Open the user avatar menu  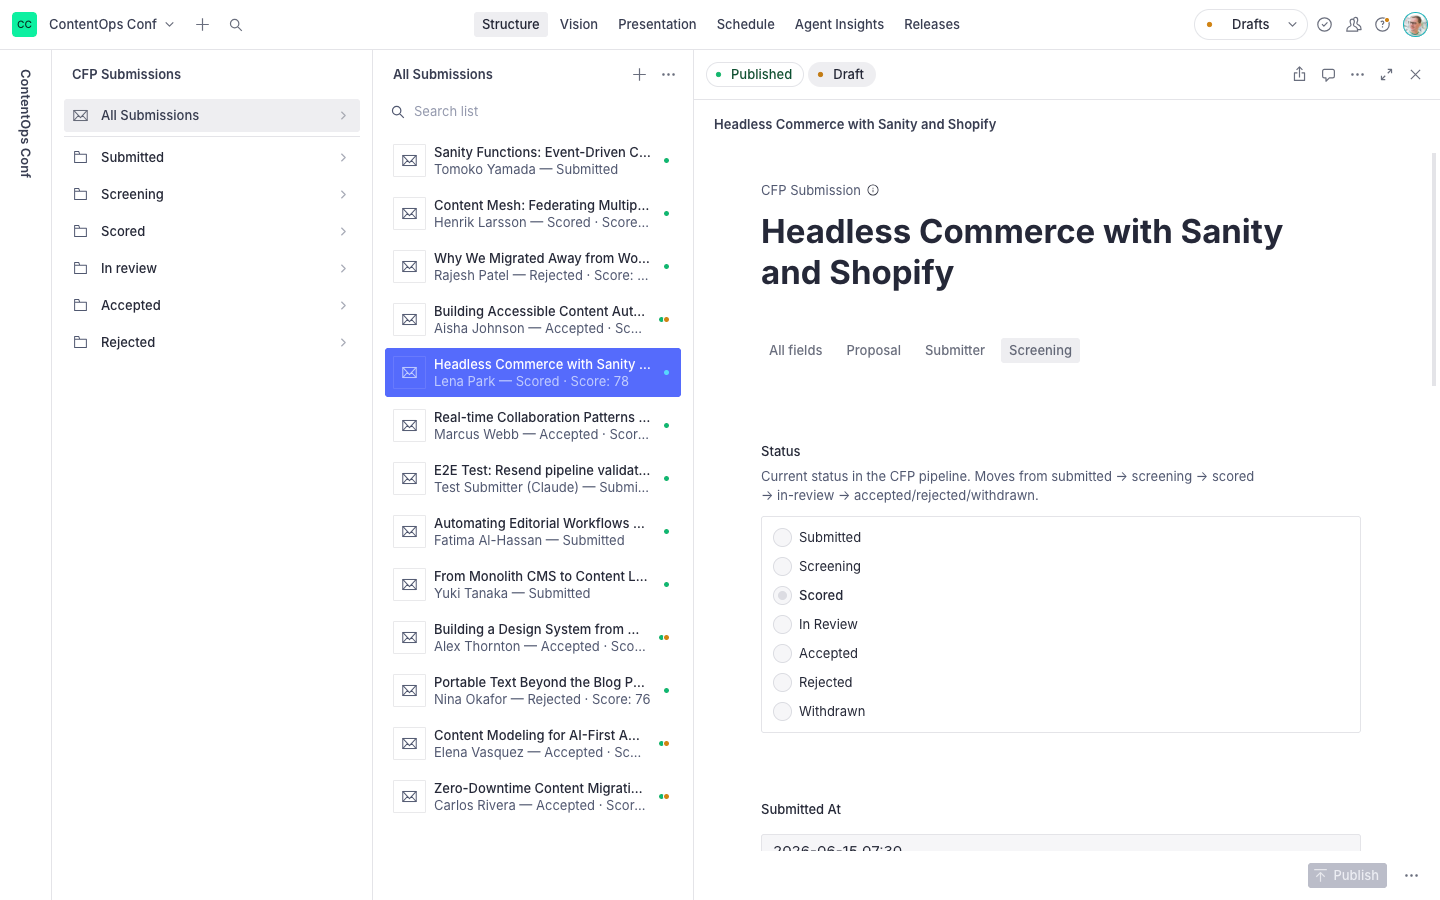[1415, 24]
